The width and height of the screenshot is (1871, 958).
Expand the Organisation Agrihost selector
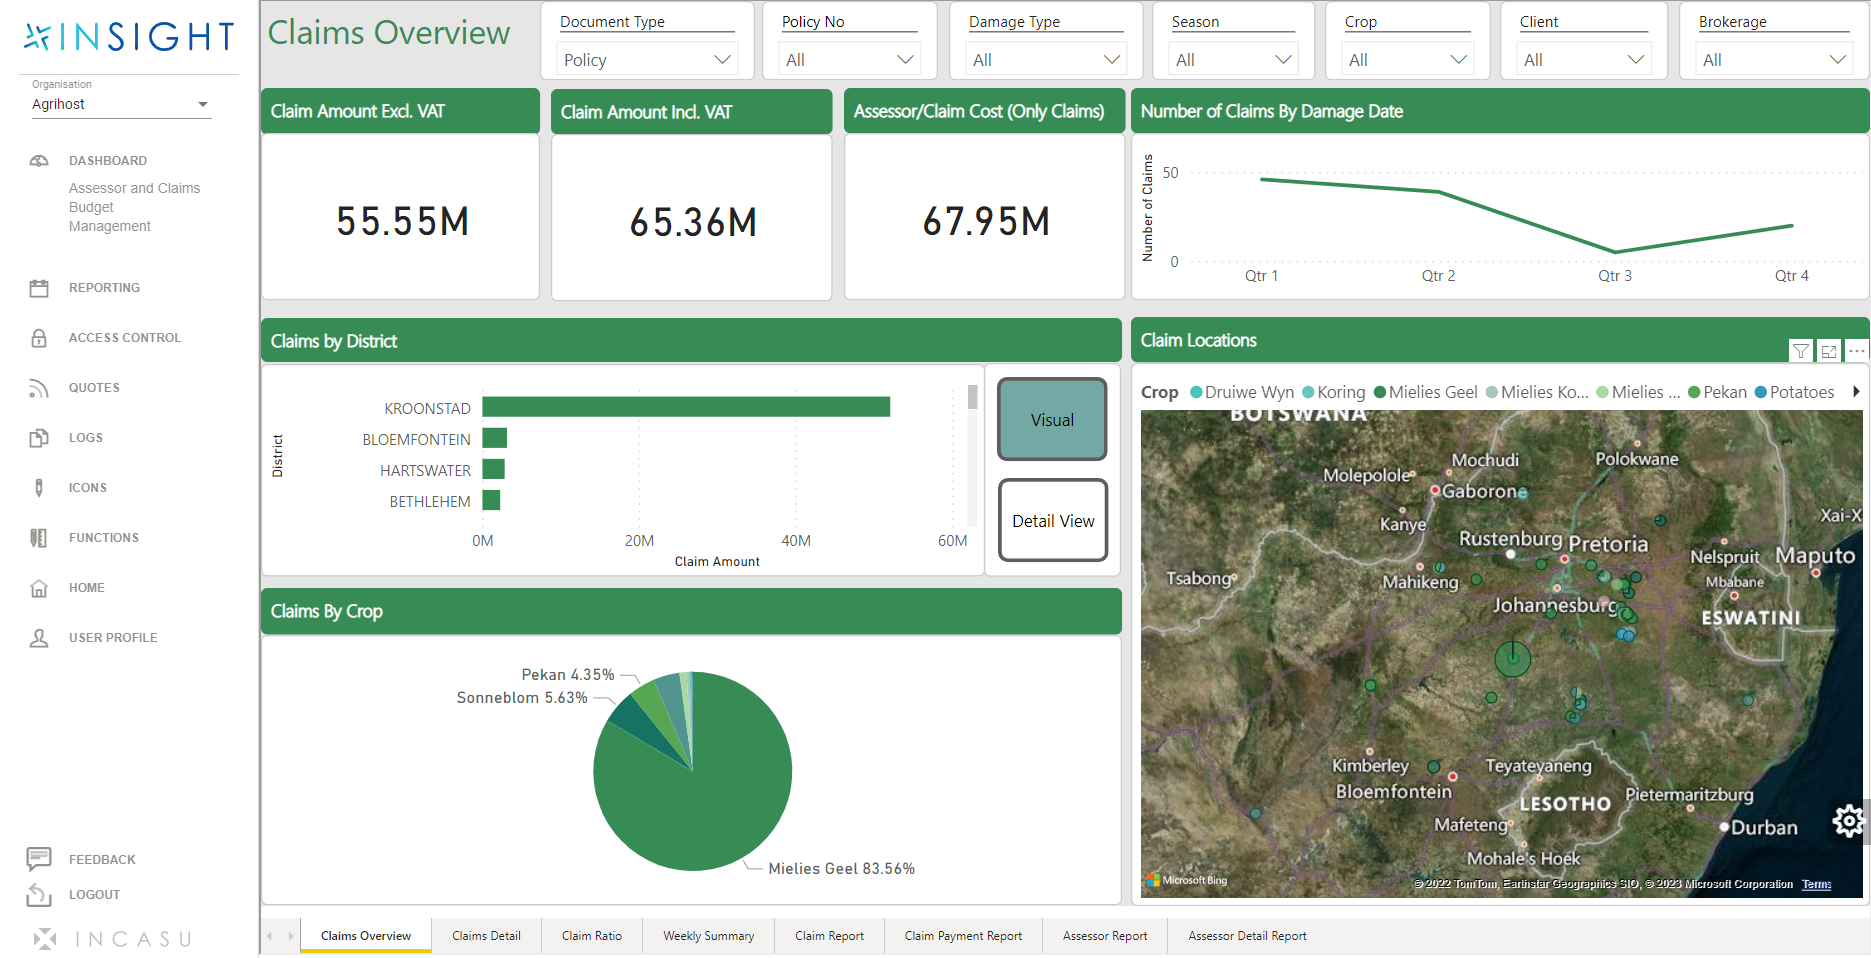pos(120,104)
